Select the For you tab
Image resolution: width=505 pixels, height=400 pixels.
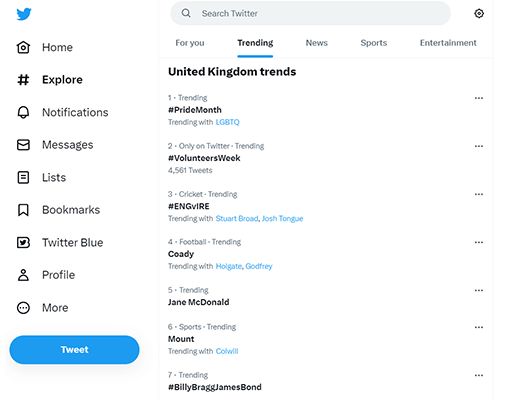190,43
